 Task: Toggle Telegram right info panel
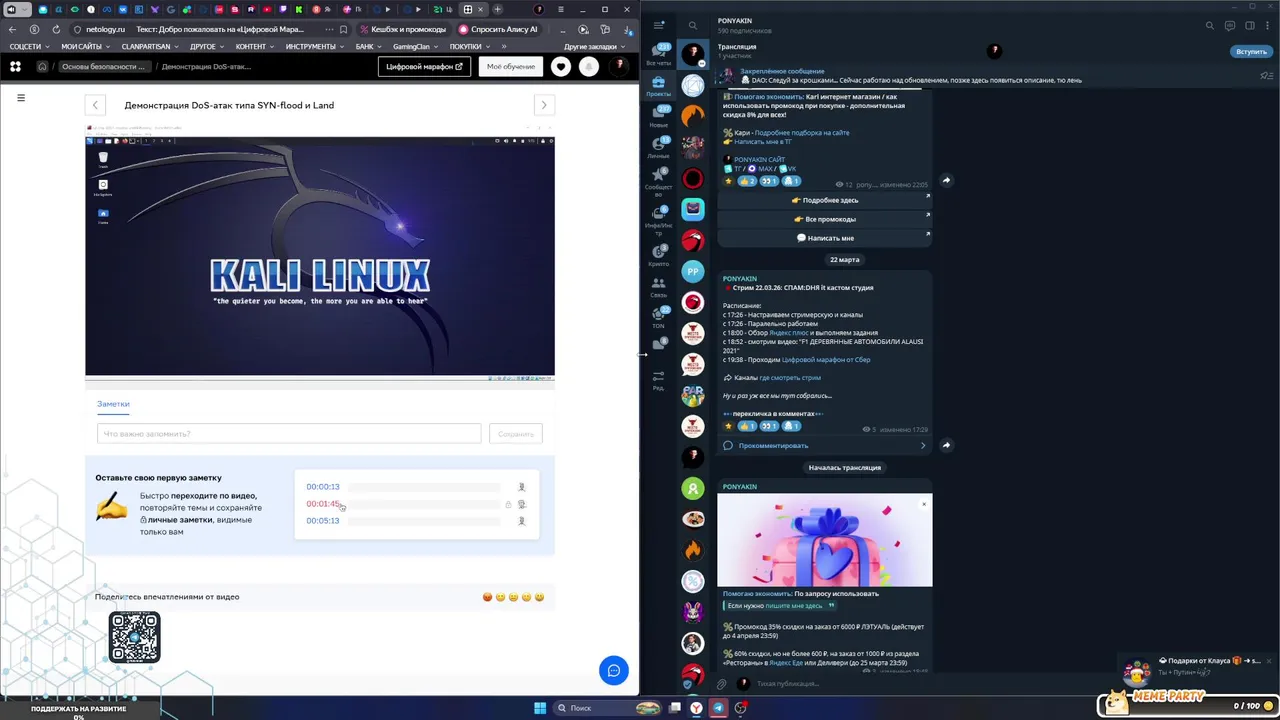point(1250,26)
